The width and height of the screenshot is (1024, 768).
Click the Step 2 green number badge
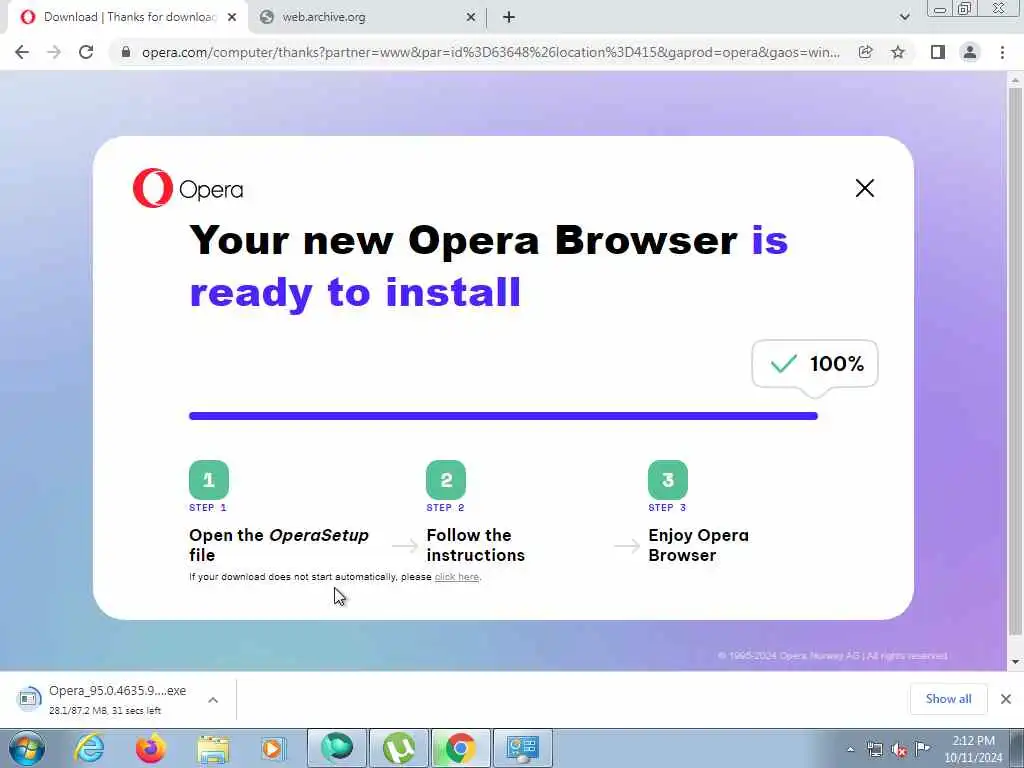pyautogui.click(x=446, y=480)
